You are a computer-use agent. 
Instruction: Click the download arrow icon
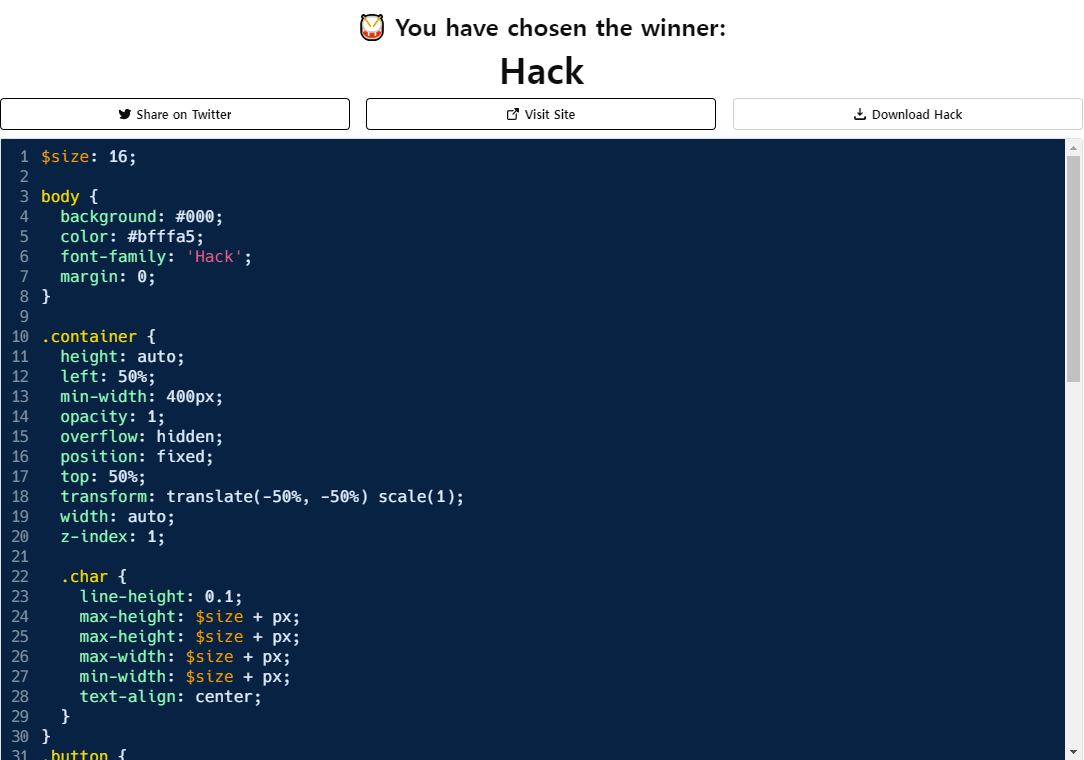point(859,114)
